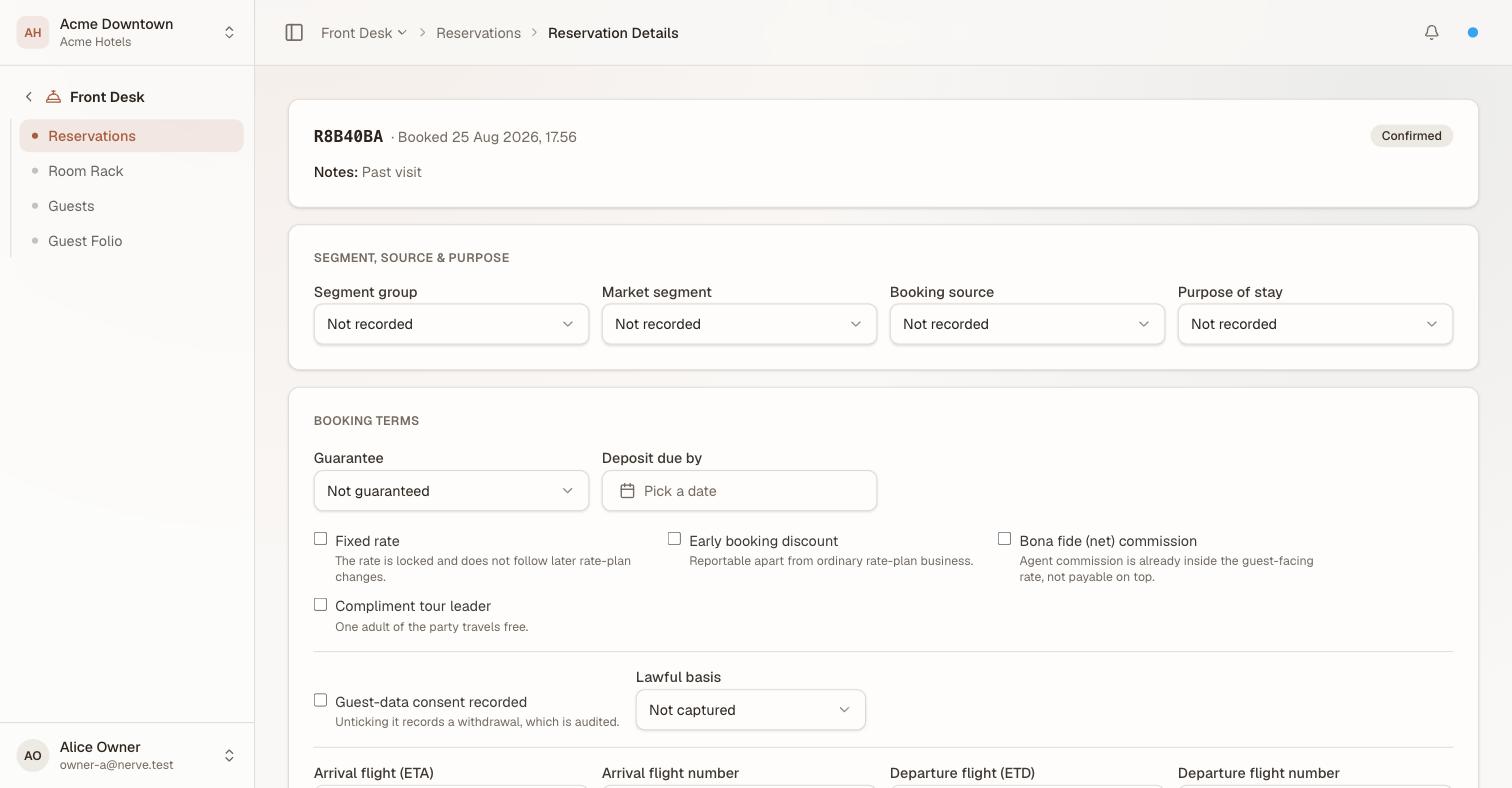1512x788 pixels.
Task: Expand the Lawful basis dropdown
Action: [750, 710]
